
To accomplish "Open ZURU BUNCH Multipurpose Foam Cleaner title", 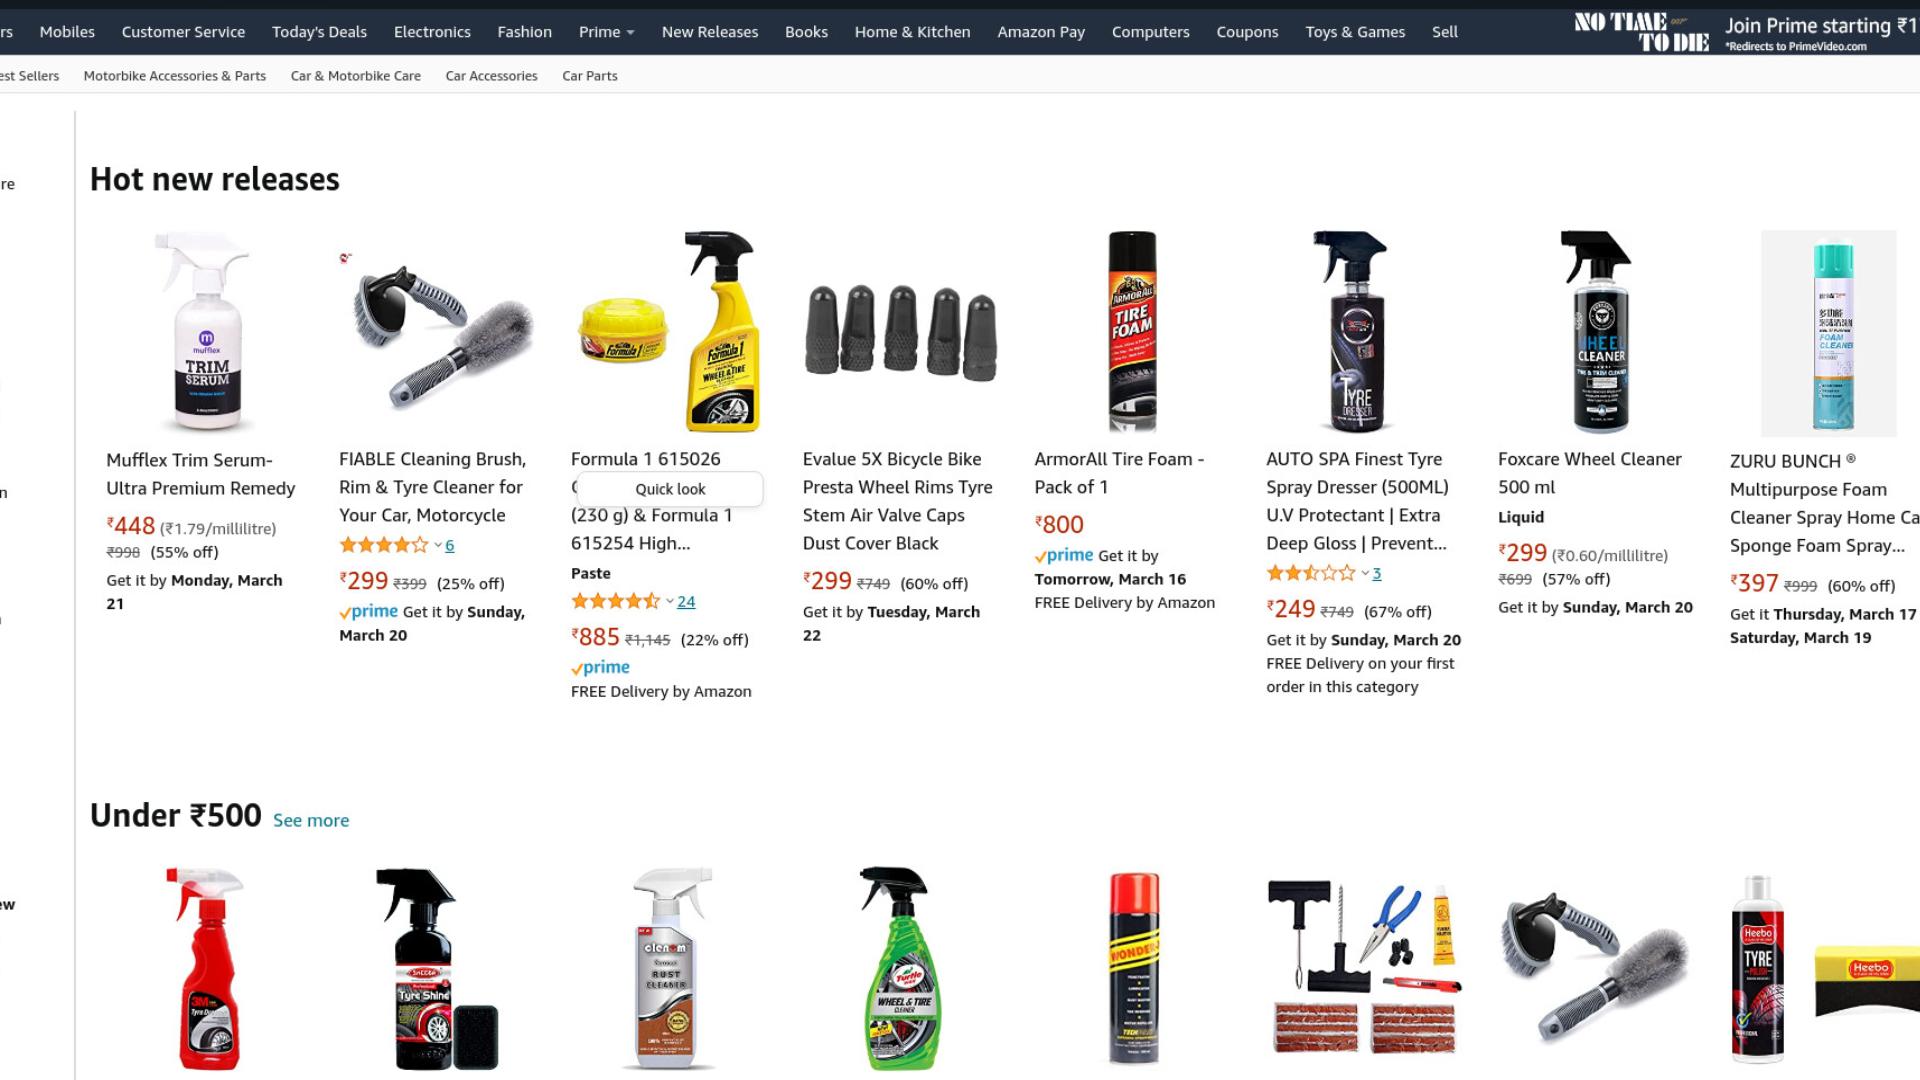I will coord(1824,503).
